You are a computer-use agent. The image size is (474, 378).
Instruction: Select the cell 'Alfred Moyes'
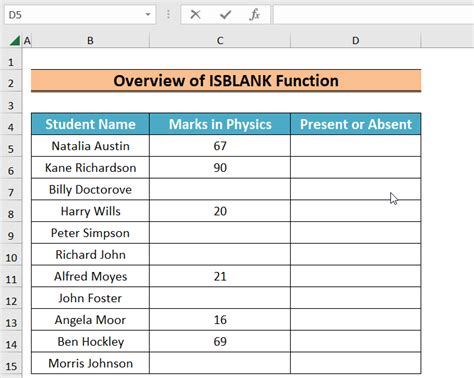pyautogui.click(x=90, y=276)
